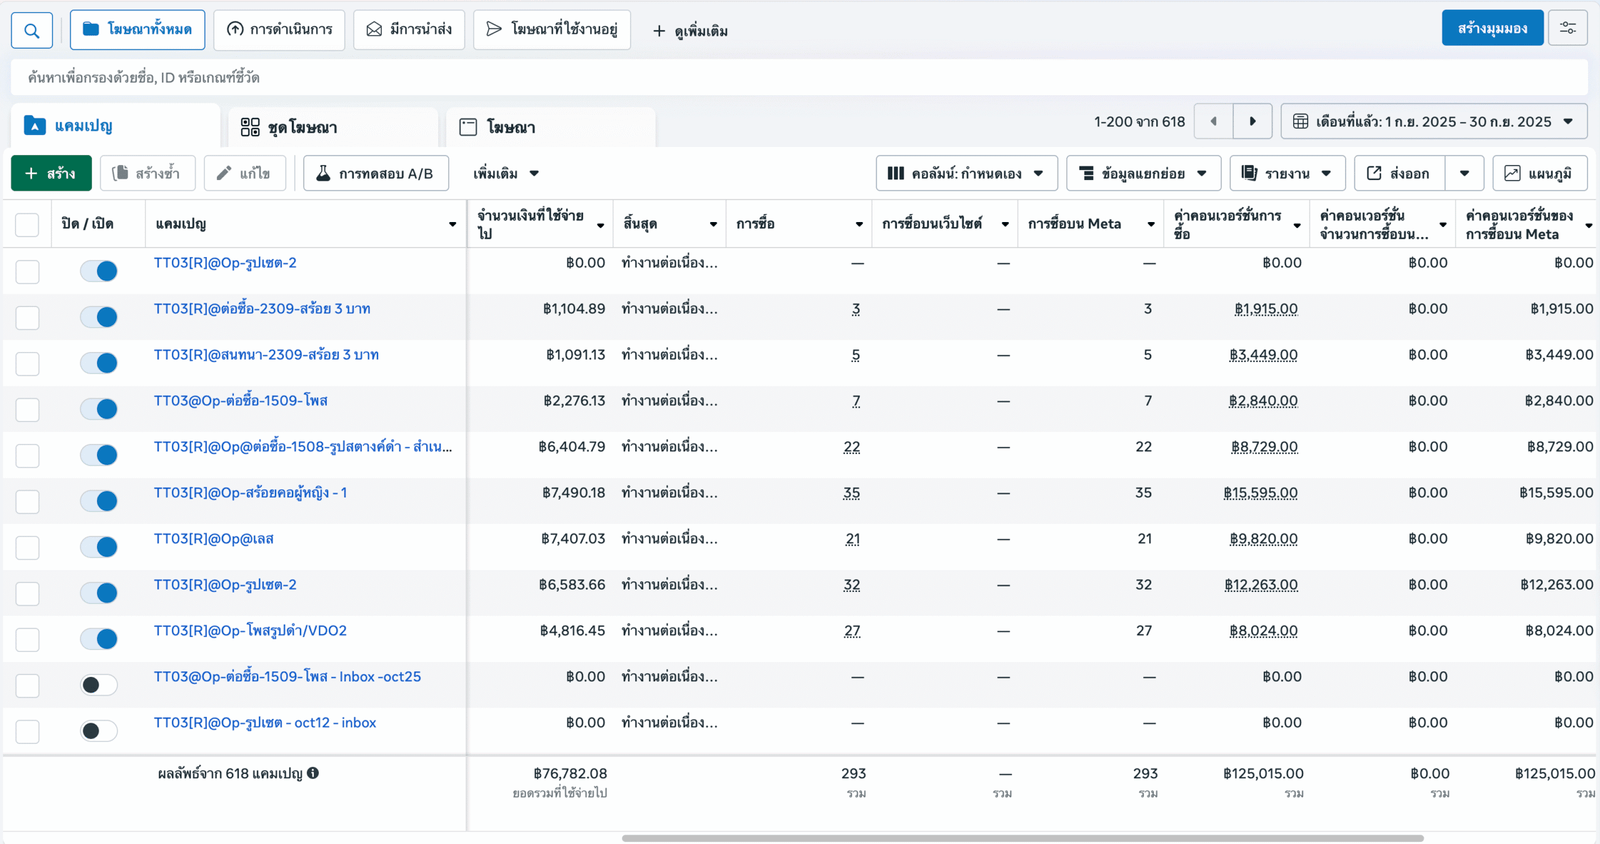Open the แผนภูมิ charts panel
Viewport: 1600px width, 844px height.
pyautogui.click(x=1539, y=173)
